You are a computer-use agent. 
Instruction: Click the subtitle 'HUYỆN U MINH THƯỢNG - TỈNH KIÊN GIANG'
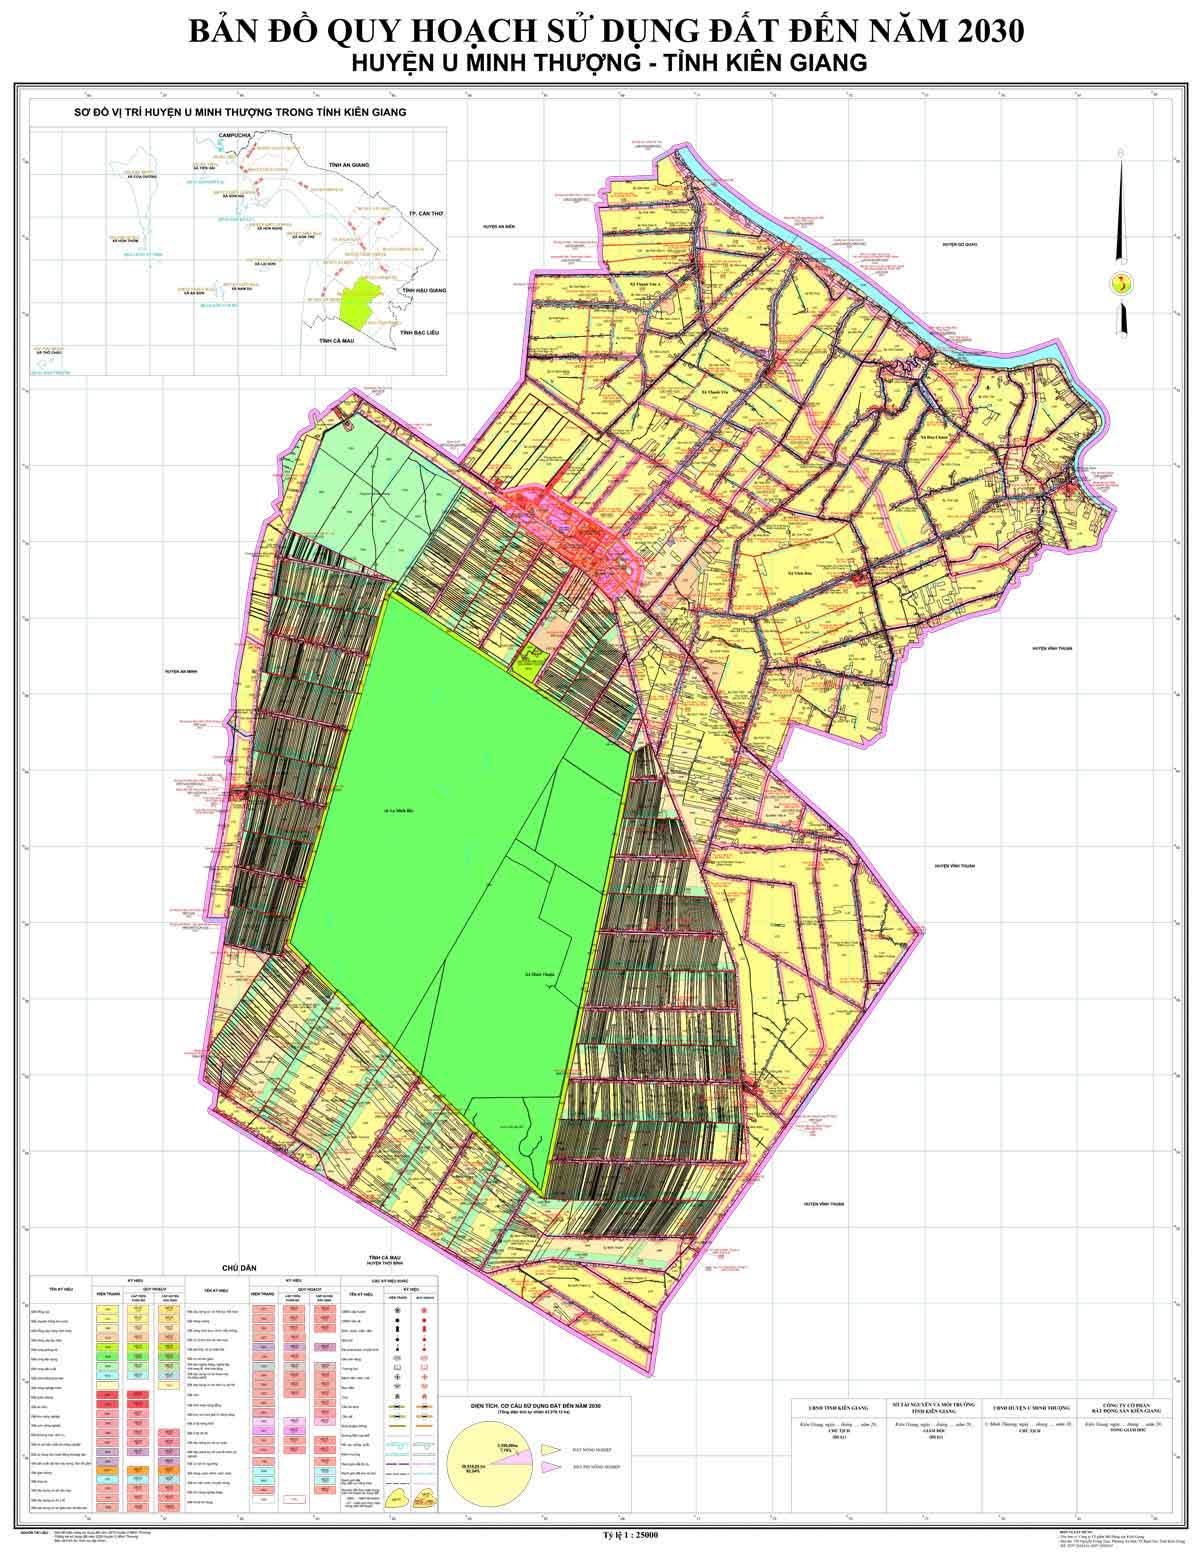(608, 63)
